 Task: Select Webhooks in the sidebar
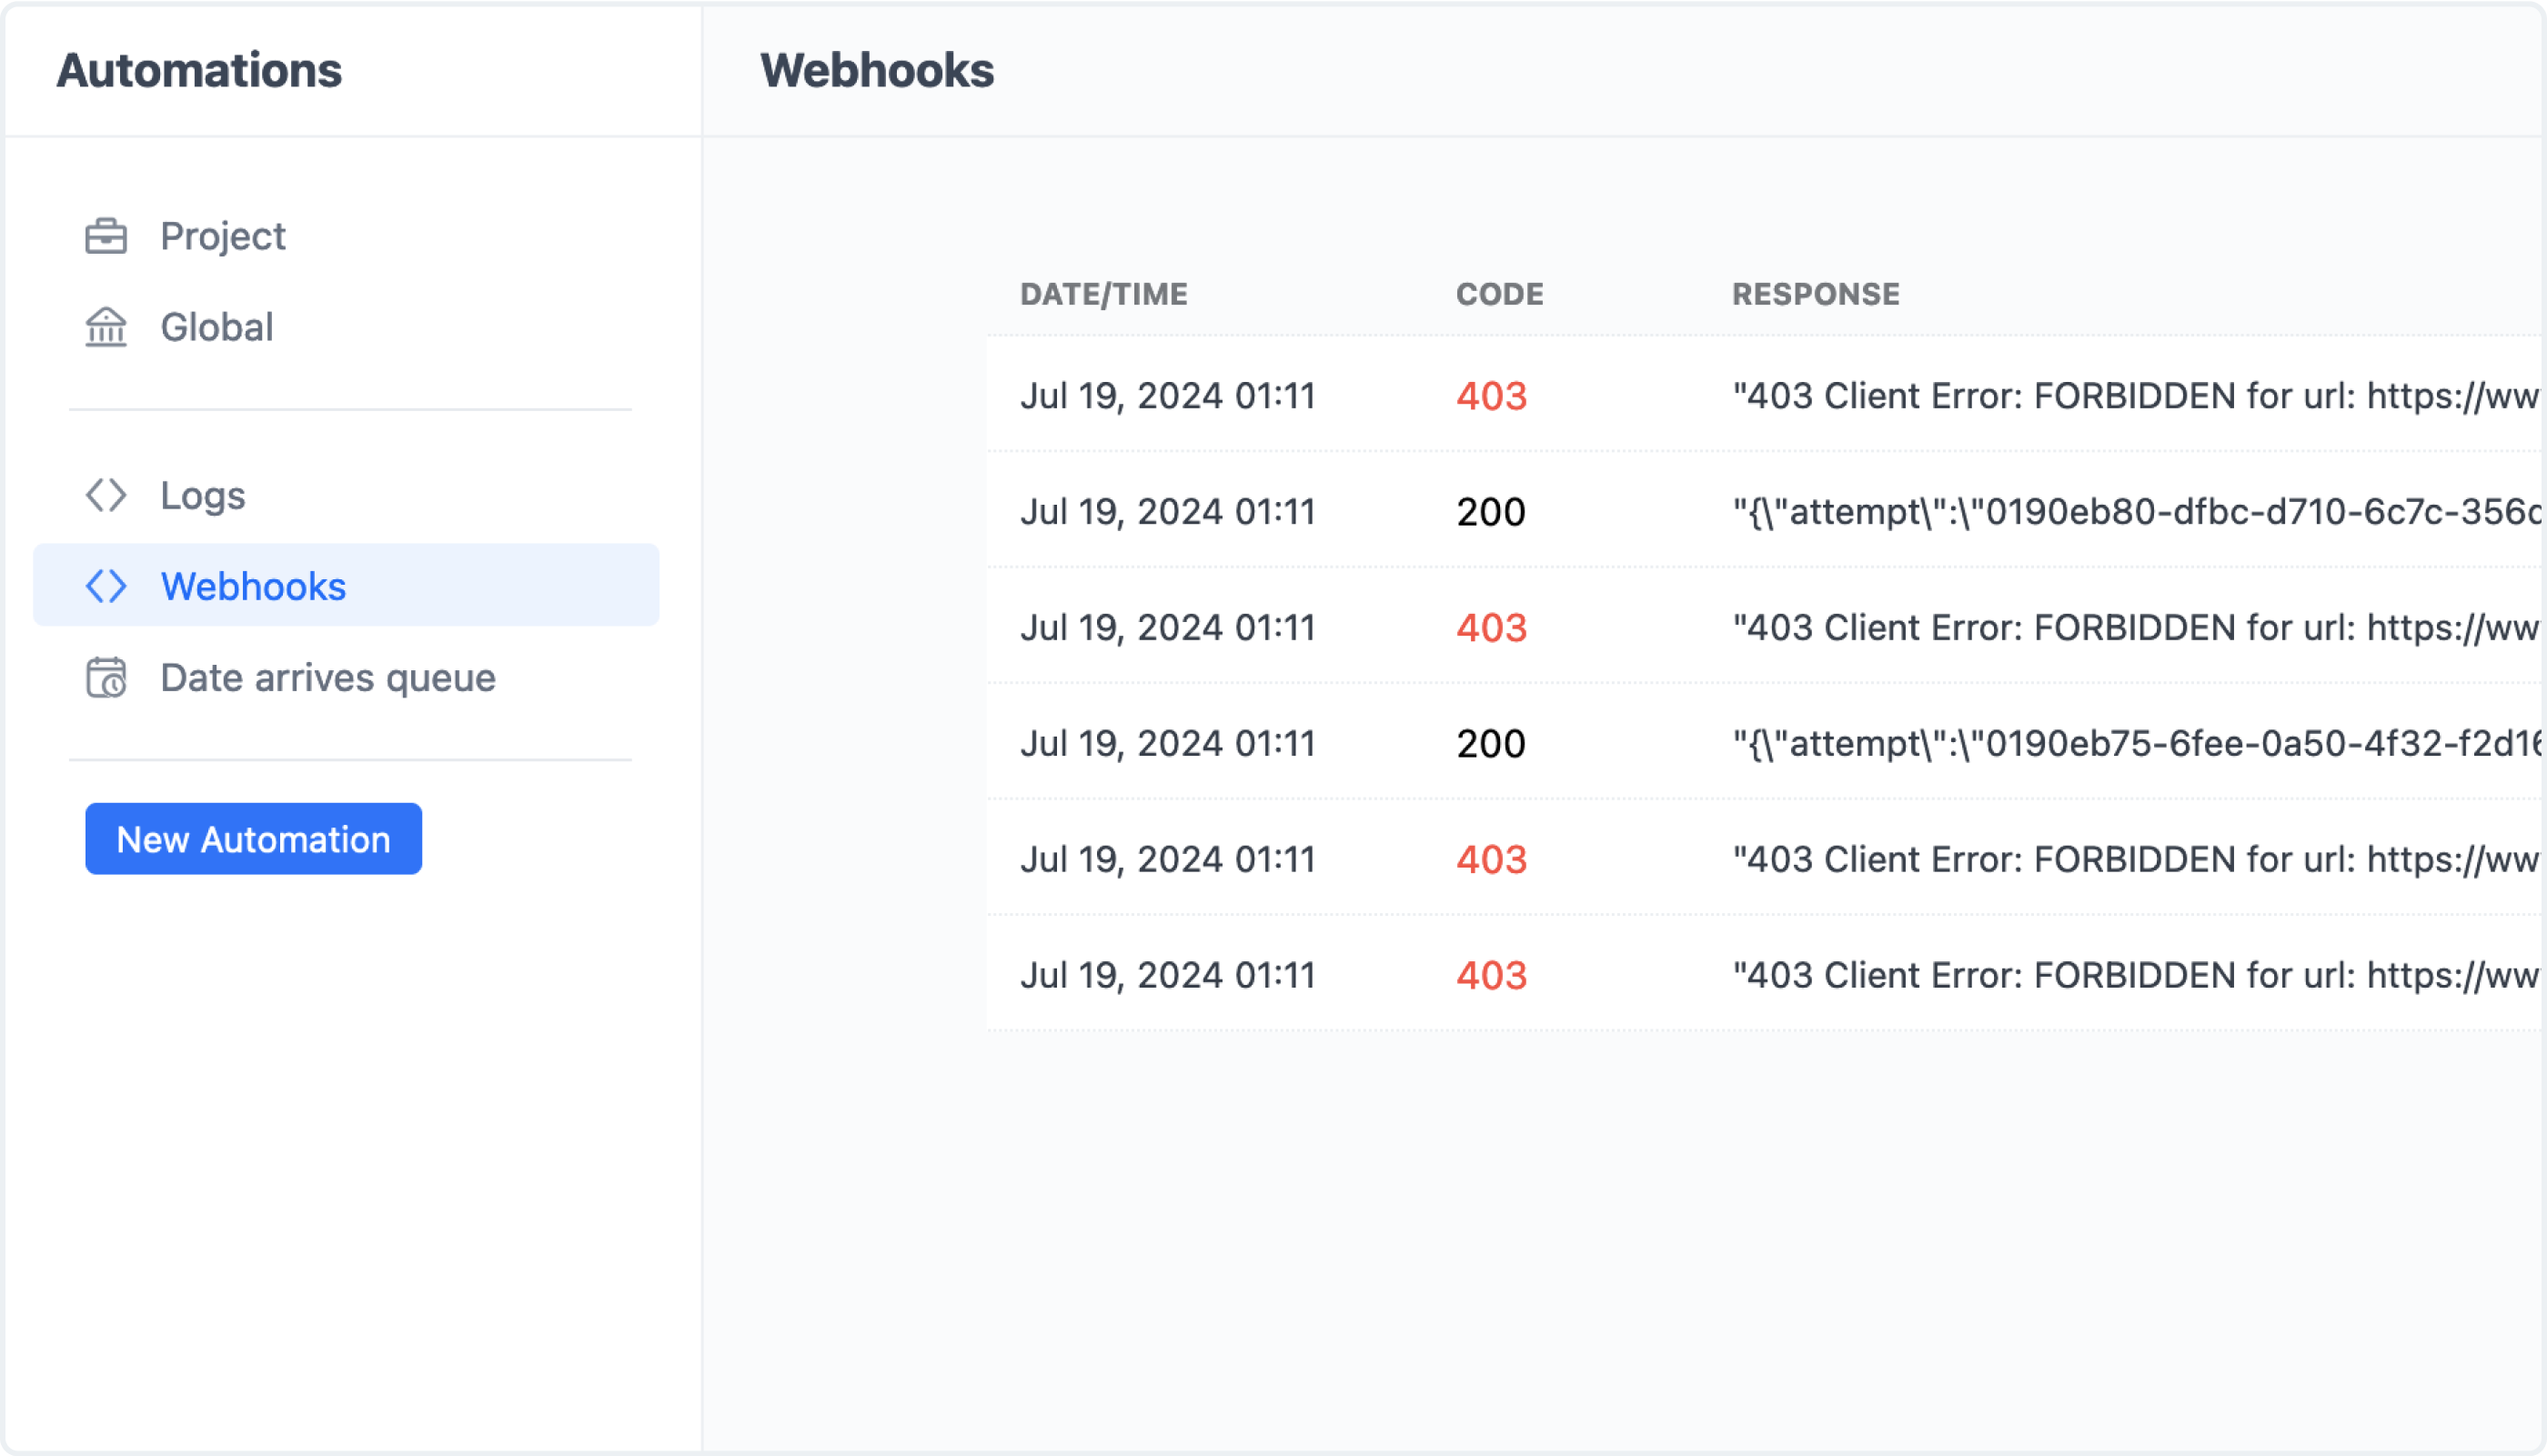tap(254, 586)
